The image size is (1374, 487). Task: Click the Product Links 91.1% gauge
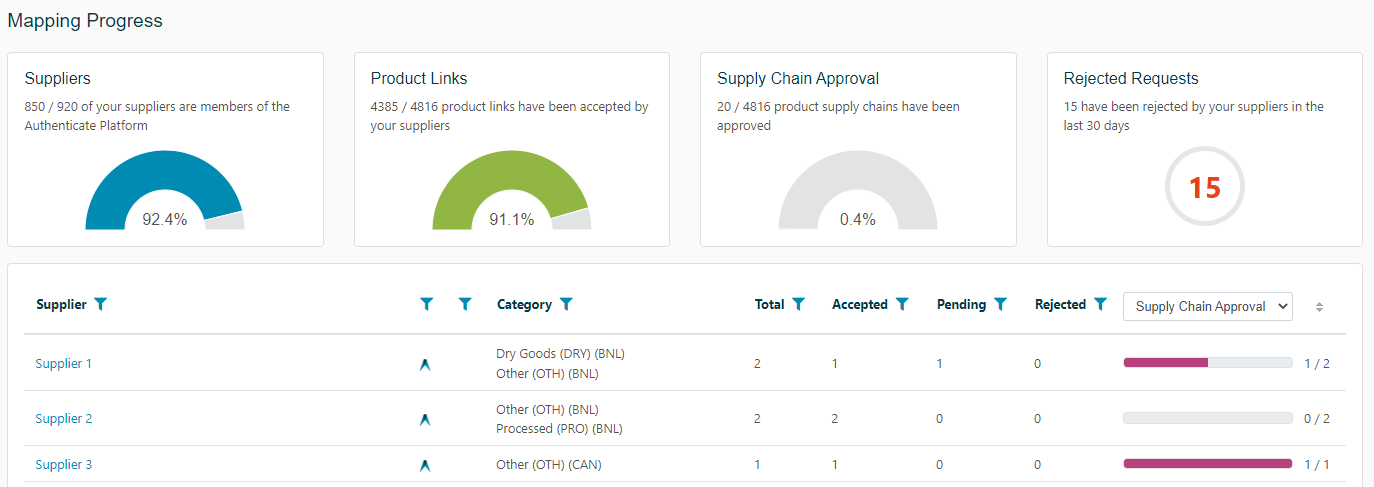tap(511, 192)
